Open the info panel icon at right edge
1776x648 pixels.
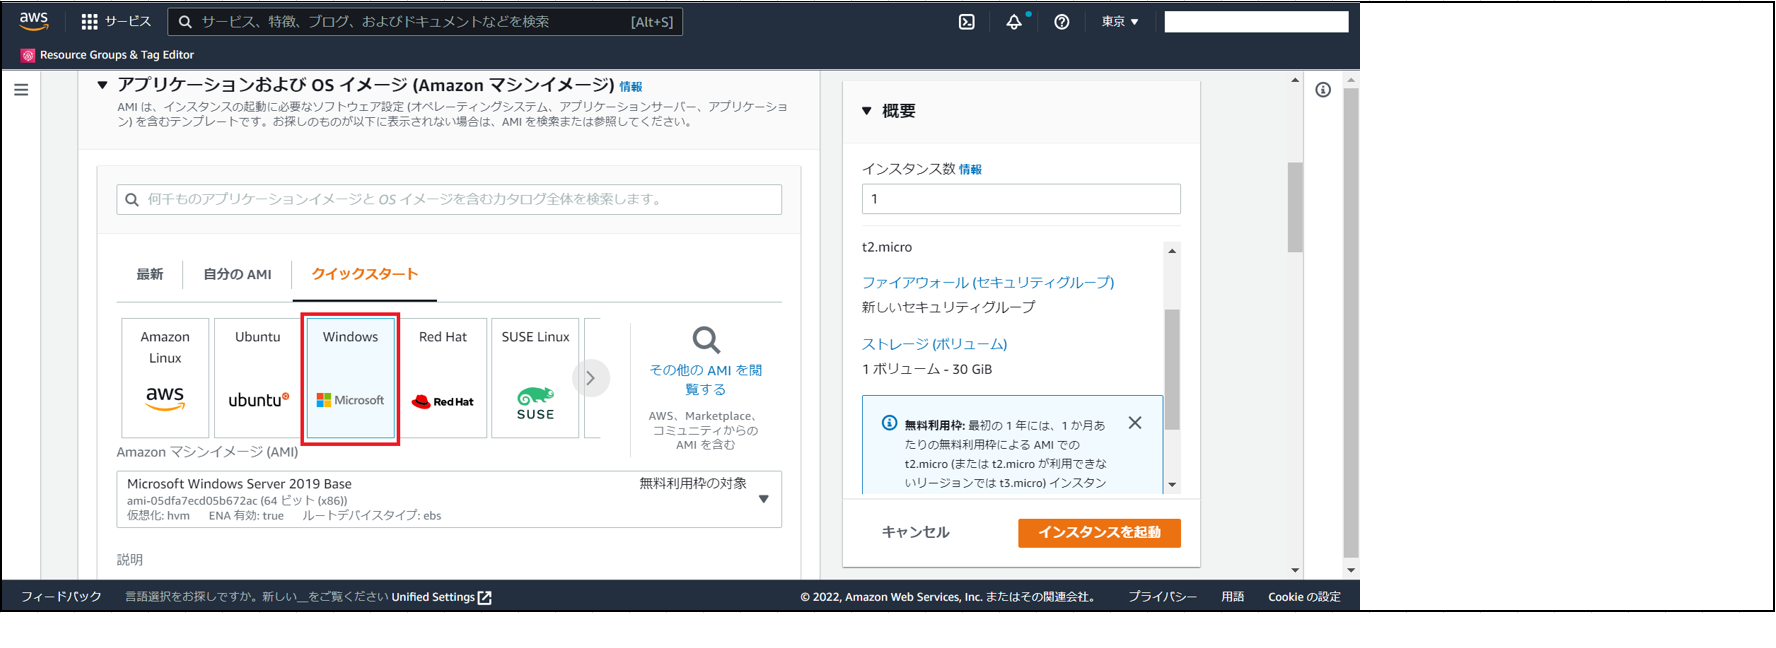click(x=1323, y=90)
